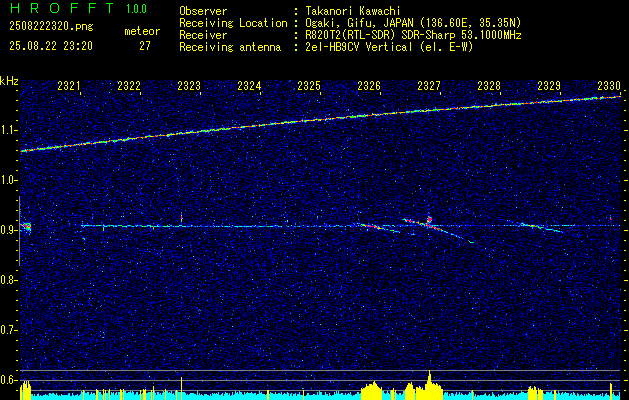629x400 pixels.
Task: Click the Receiver field label
Action: coord(203,35)
